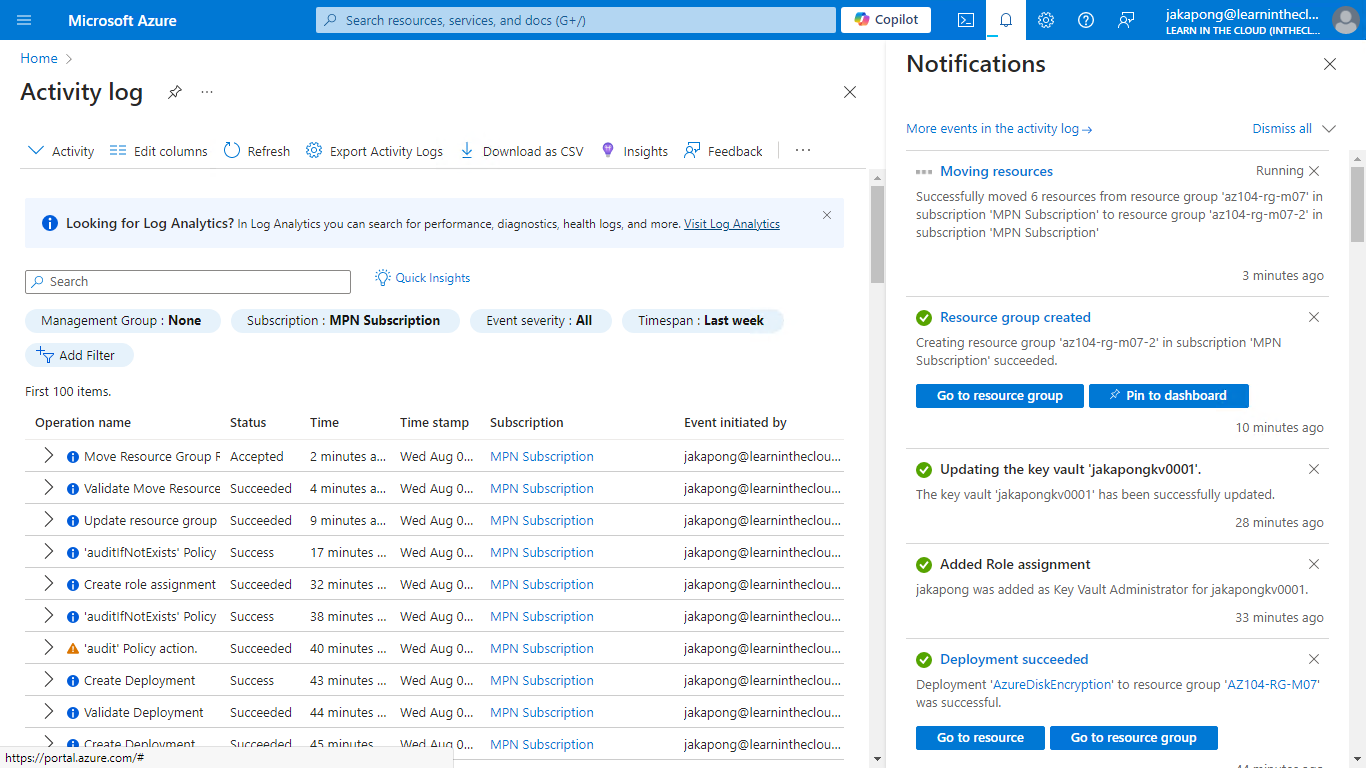Open Insights from toolbar
The width and height of the screenshot is (1366, 768).
tap(634, 151)
